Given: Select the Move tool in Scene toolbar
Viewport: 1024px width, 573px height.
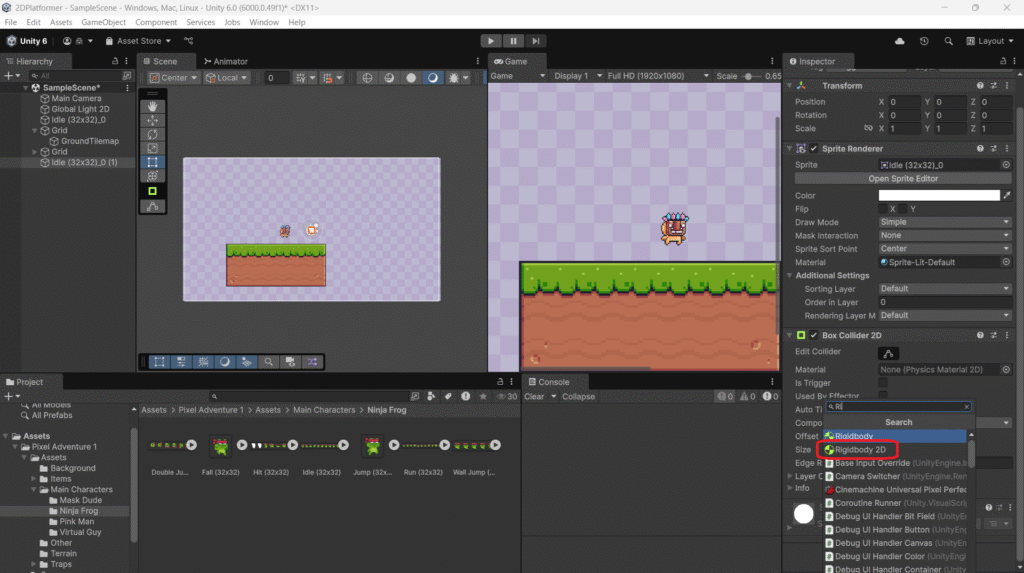Looking at the screenshot, I should coord(152,120).
